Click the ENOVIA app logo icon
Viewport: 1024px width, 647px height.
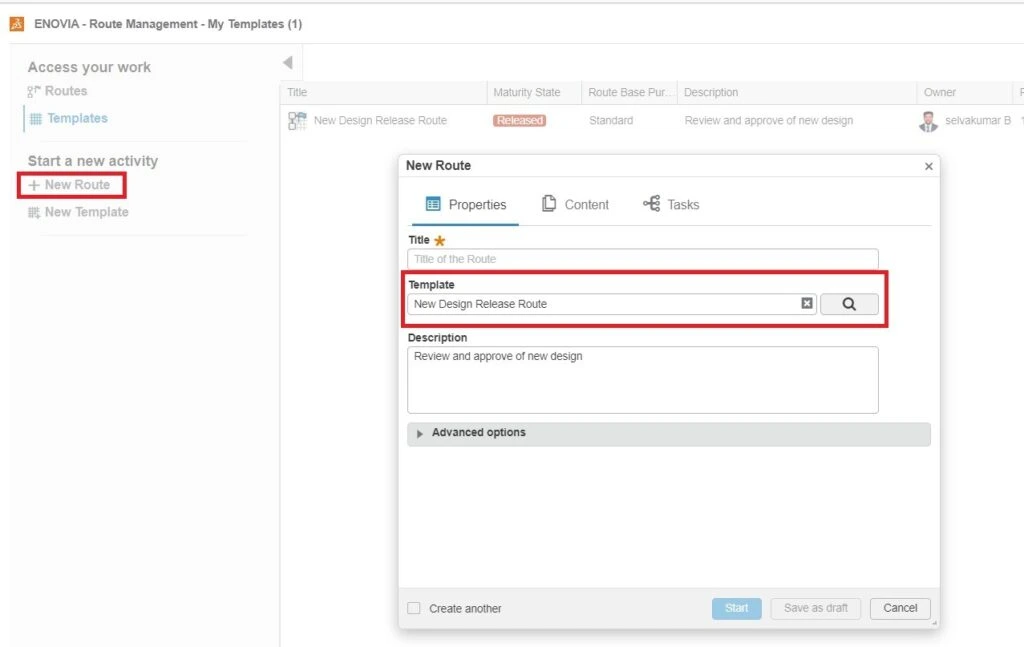(17, 24)
